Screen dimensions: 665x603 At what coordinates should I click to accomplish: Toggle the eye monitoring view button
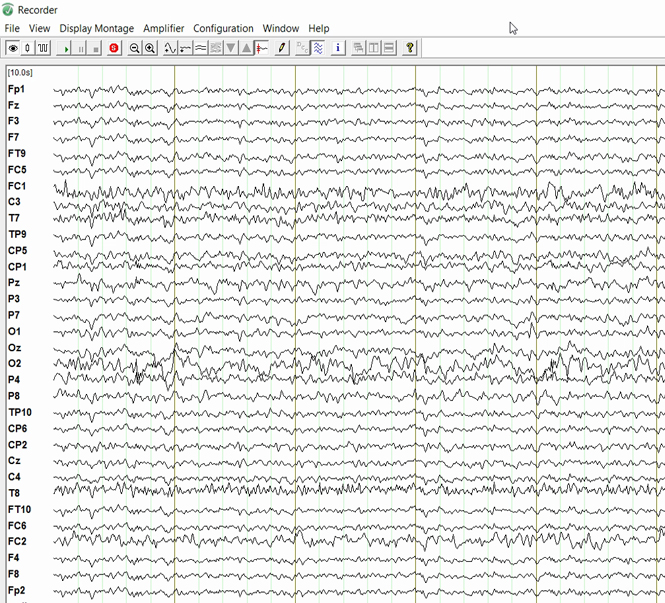point(13,48)
